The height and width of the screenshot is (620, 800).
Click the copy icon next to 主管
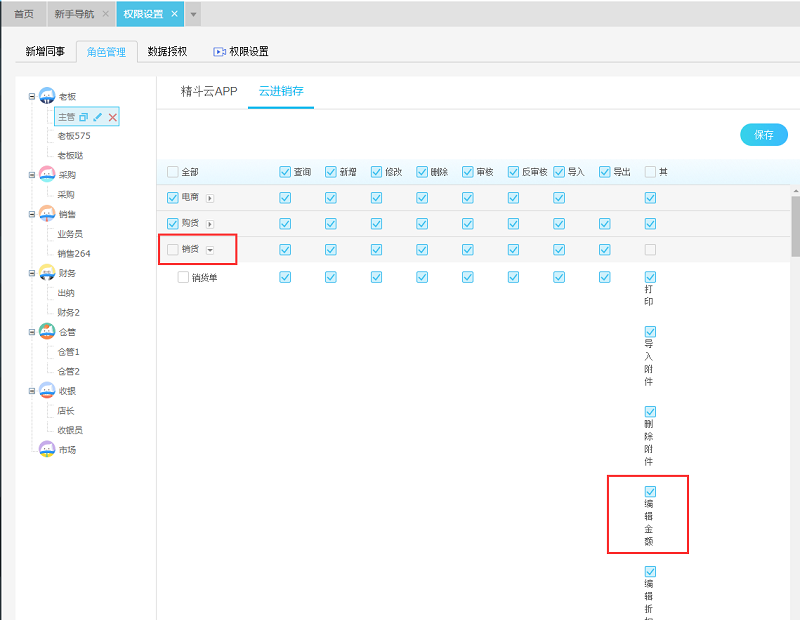pos(84,117)
